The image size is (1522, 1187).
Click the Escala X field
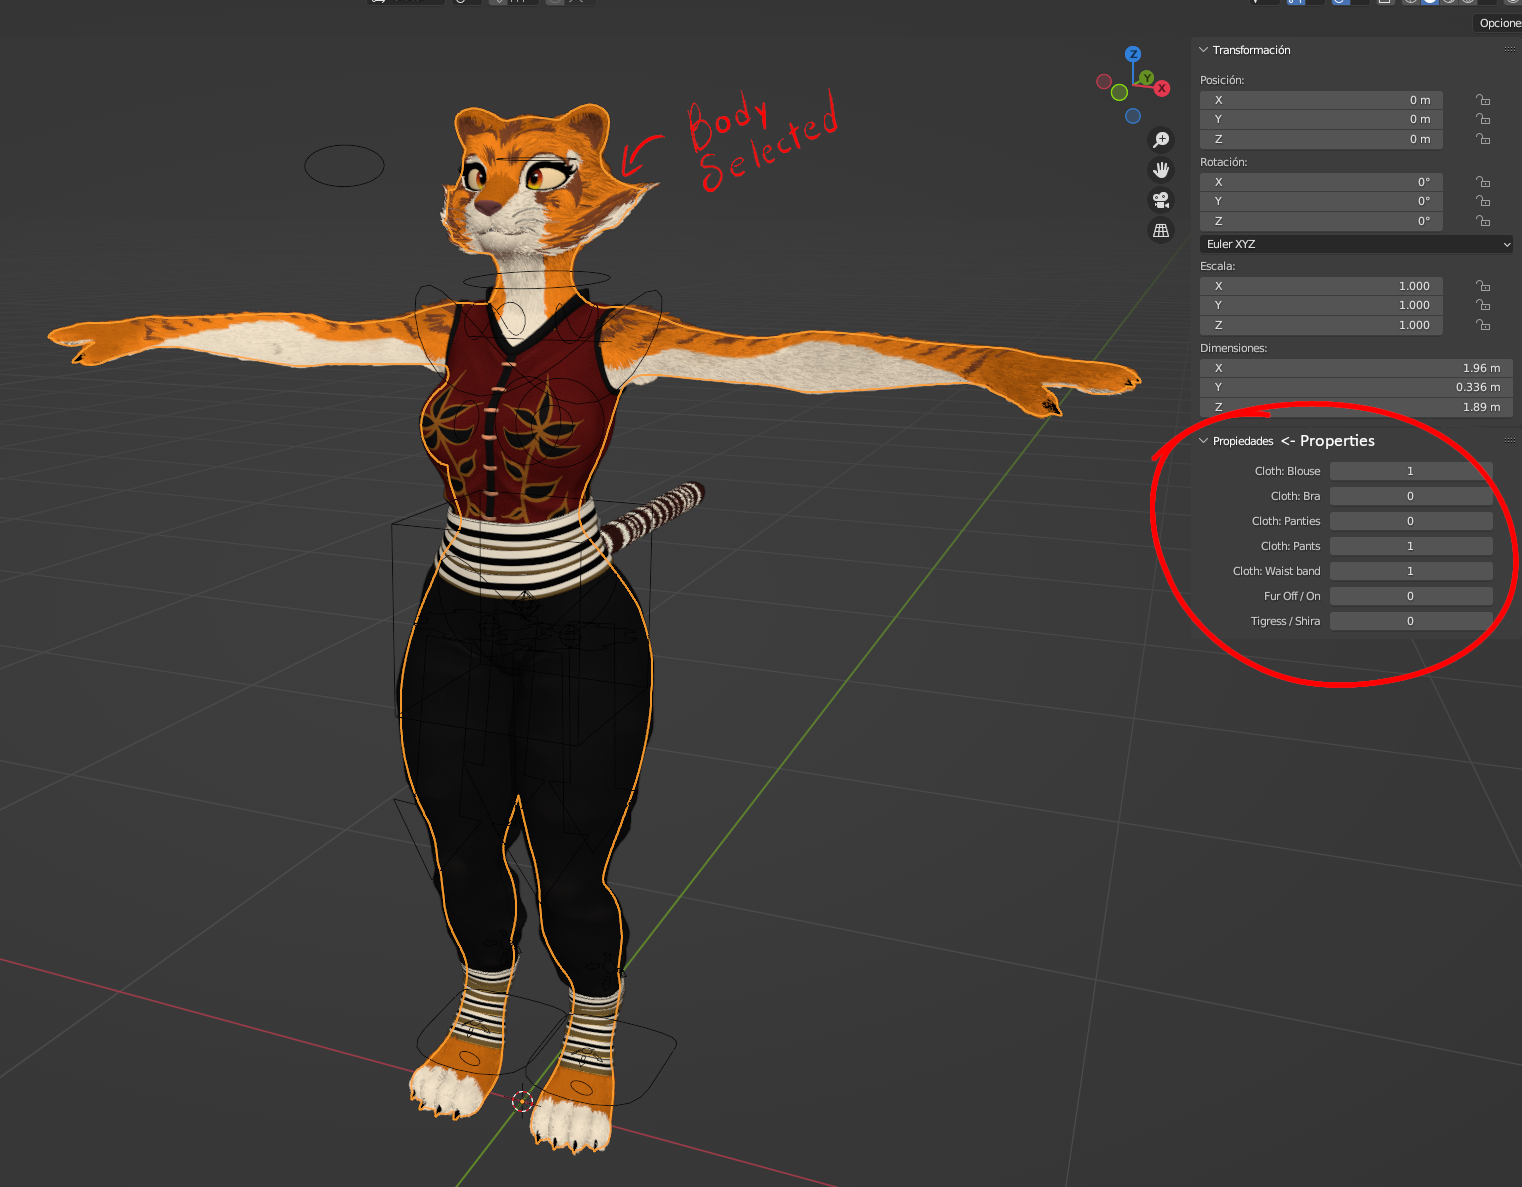coord(1321,286)
